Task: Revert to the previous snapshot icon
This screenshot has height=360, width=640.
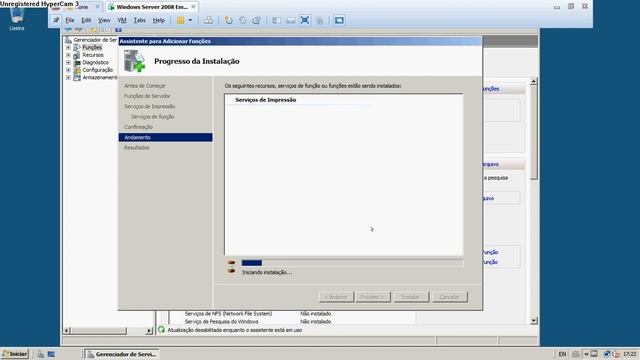Action: 242,20
